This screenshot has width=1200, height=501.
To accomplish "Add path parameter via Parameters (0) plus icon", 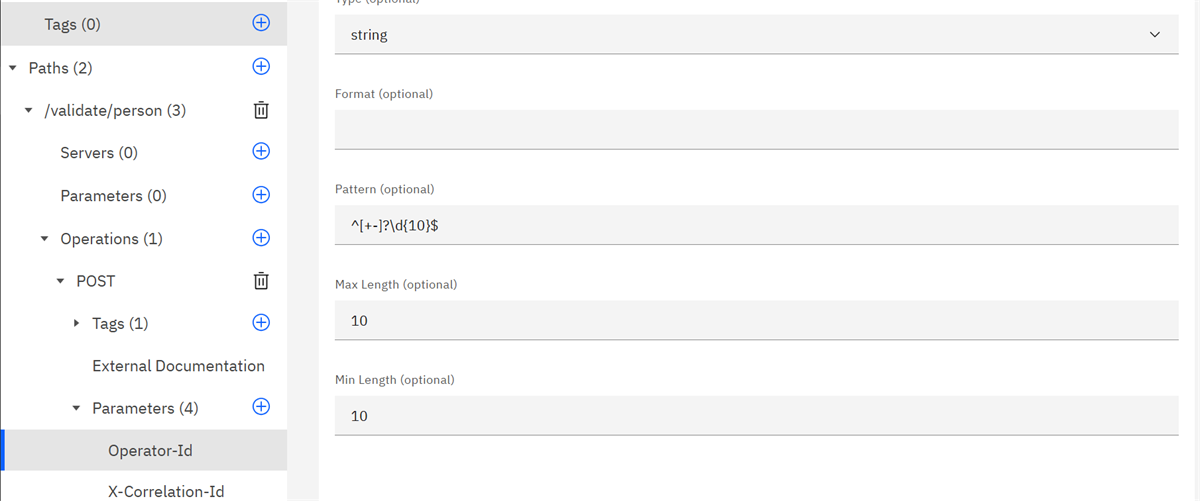I will pos(261,195).
